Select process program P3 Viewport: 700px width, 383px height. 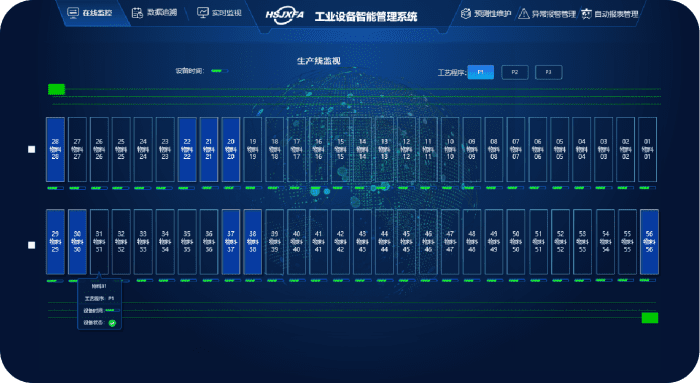549,72
